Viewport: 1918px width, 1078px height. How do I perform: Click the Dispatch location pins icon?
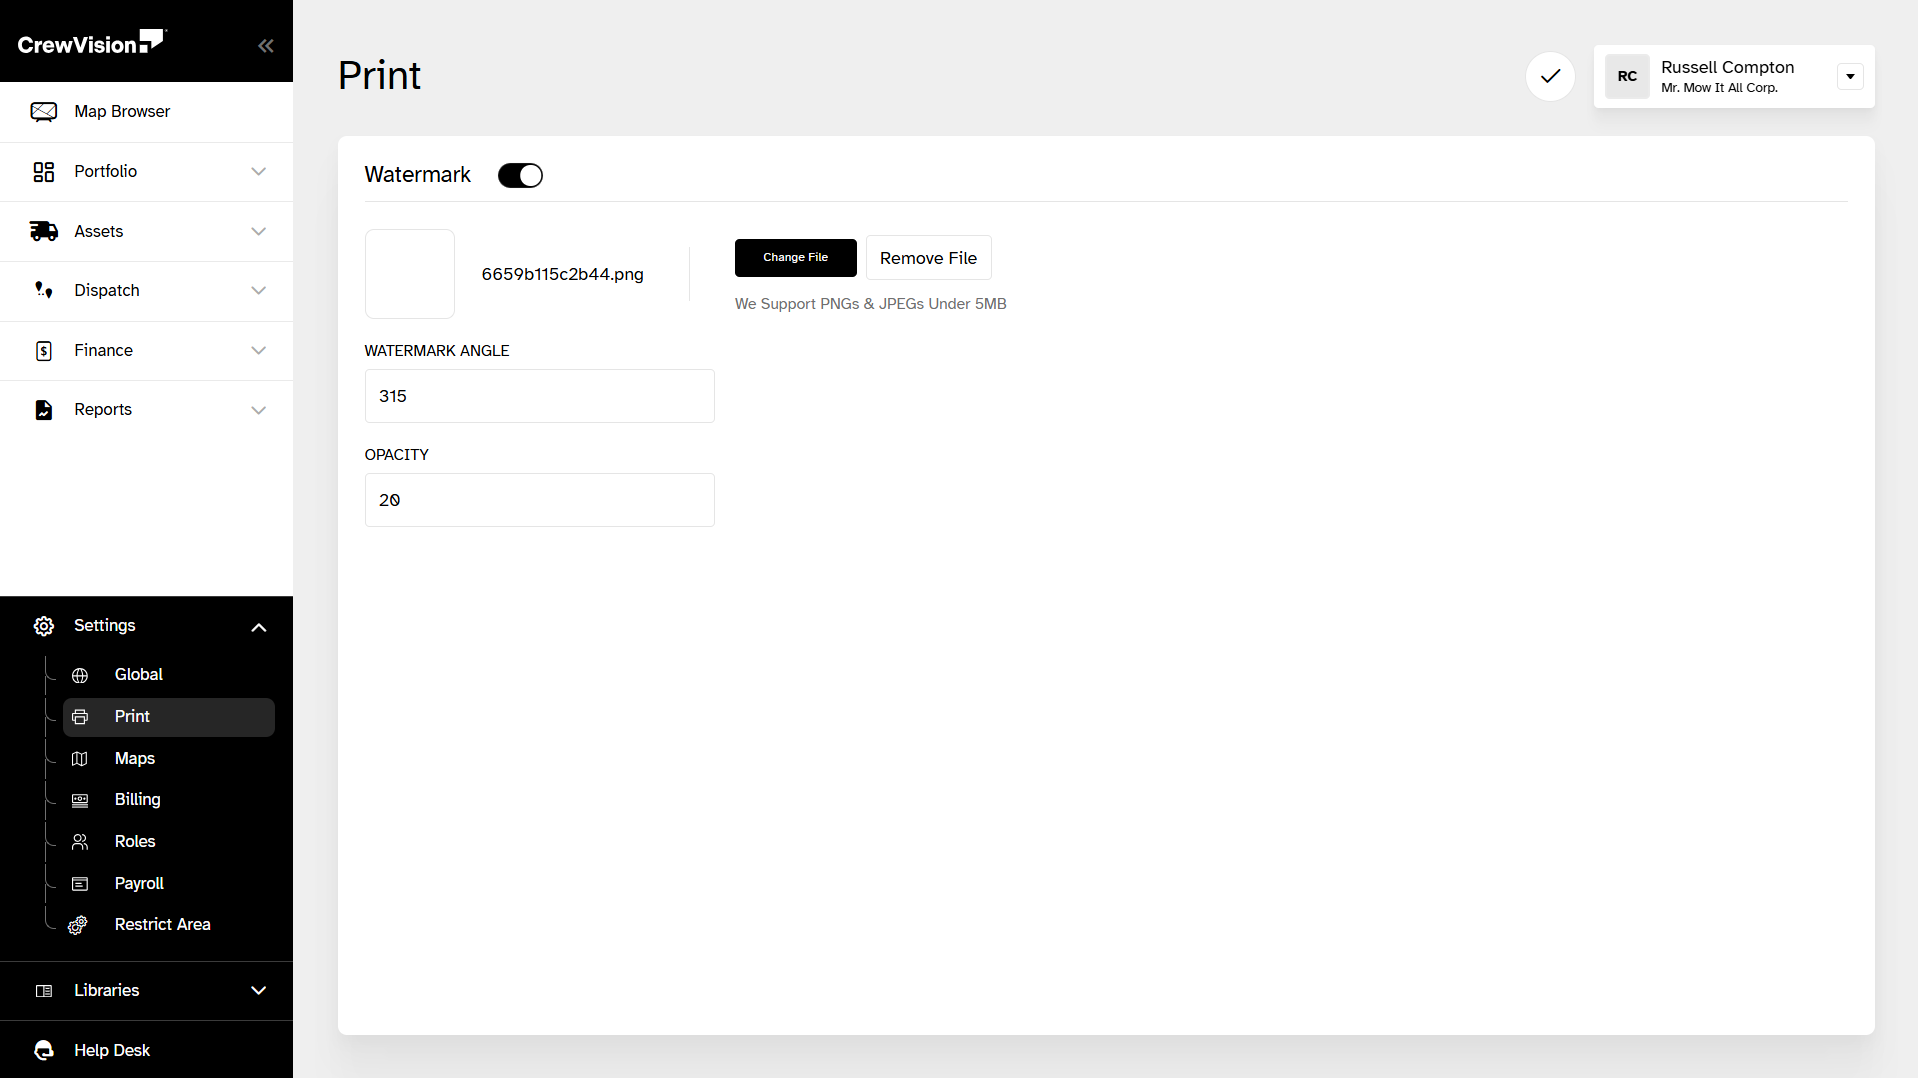pyautogui.click(x=43, y=290)
